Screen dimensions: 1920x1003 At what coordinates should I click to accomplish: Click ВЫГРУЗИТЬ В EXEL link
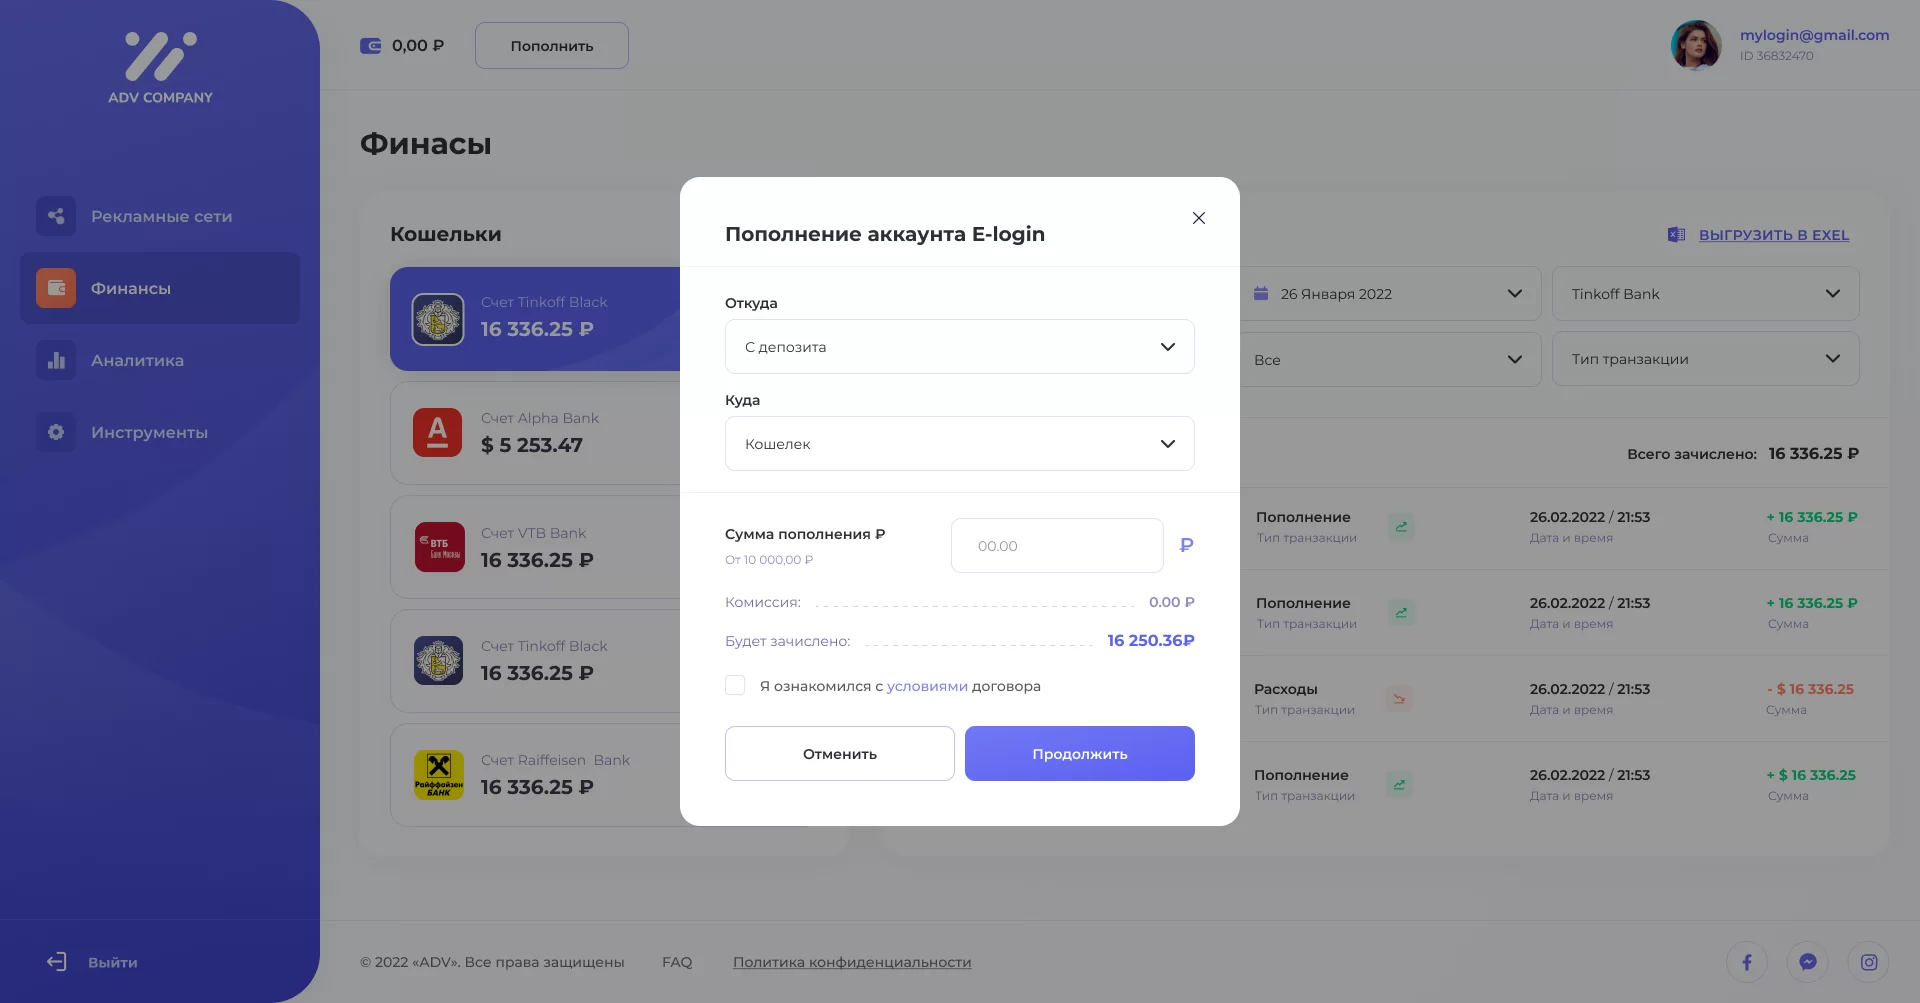pyautogui.click(x=1774, y=235)
